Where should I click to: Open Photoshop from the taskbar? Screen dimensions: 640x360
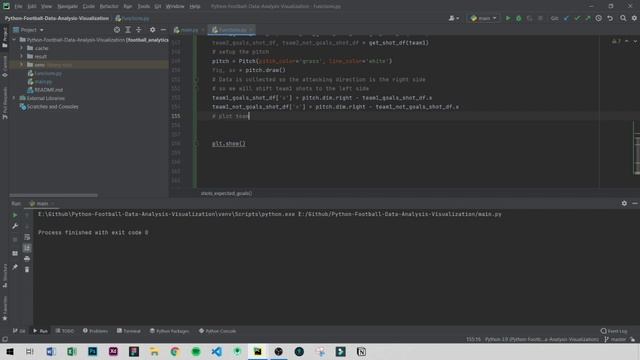(x=93, y=351)
